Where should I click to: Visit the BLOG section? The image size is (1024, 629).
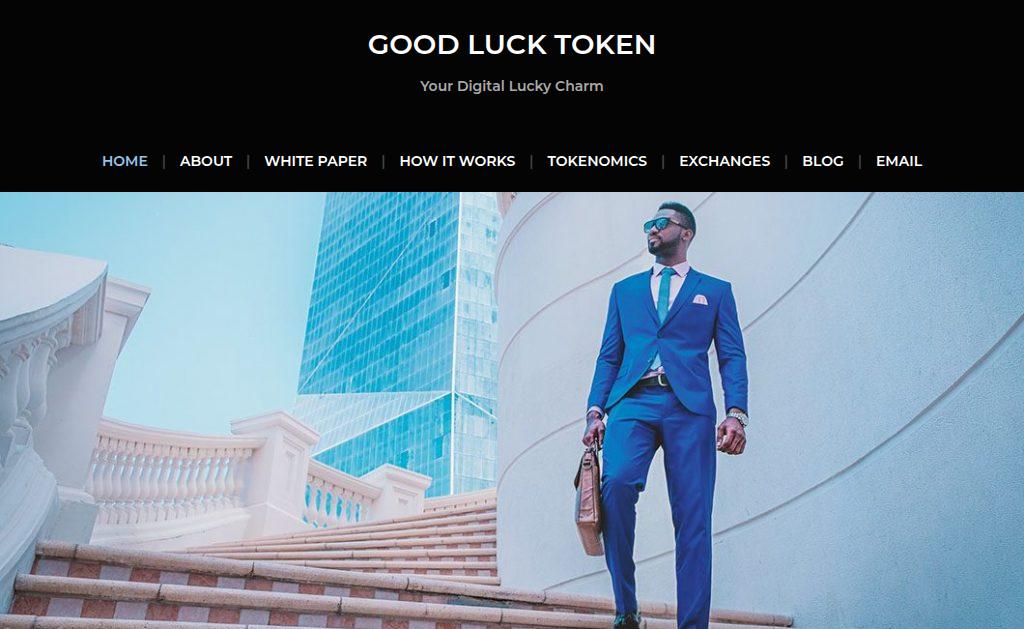tap(823, 161)
